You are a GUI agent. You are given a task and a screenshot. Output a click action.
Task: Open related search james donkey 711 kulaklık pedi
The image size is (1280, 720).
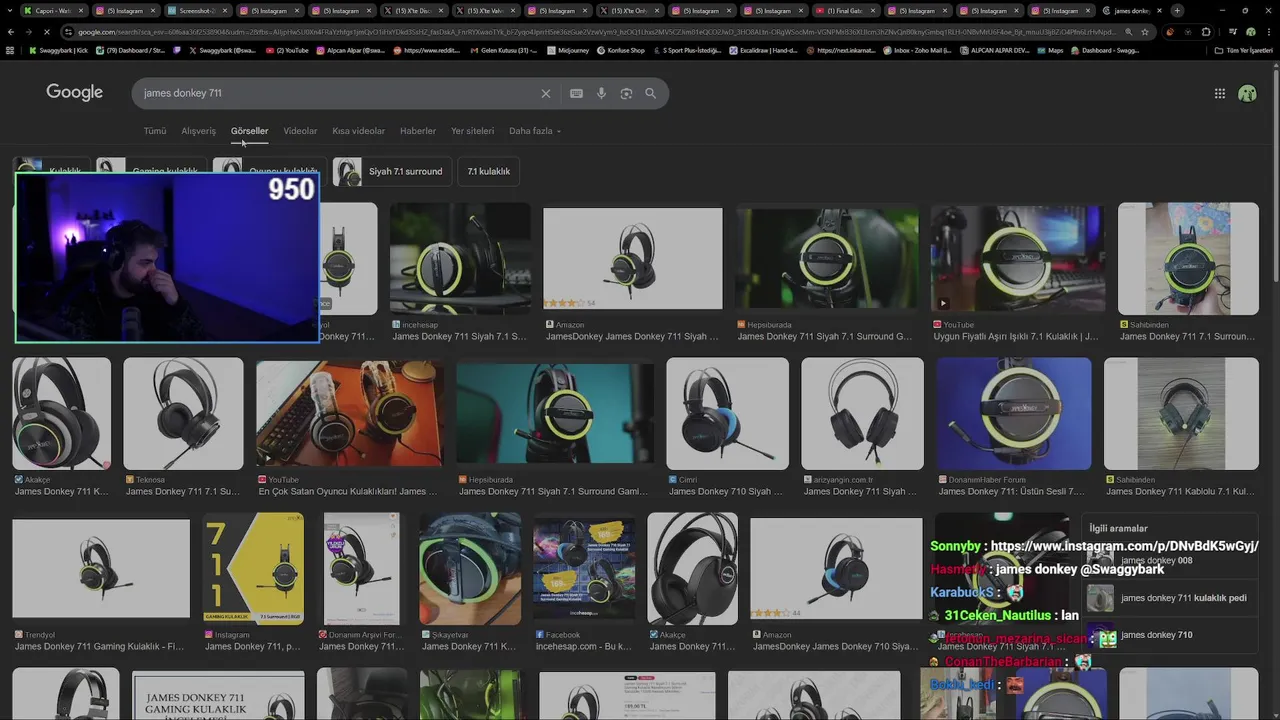point(1172,598)
